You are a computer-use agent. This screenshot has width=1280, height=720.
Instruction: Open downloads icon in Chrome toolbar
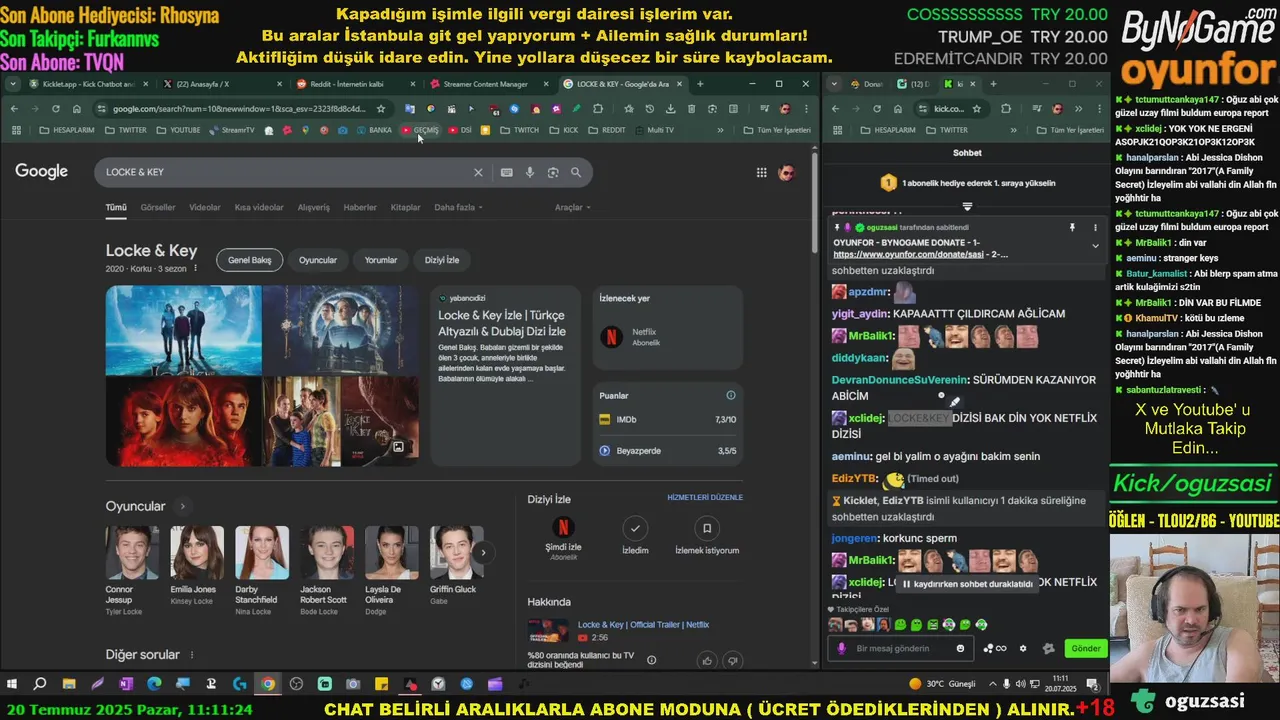click(x=670, y=109)
